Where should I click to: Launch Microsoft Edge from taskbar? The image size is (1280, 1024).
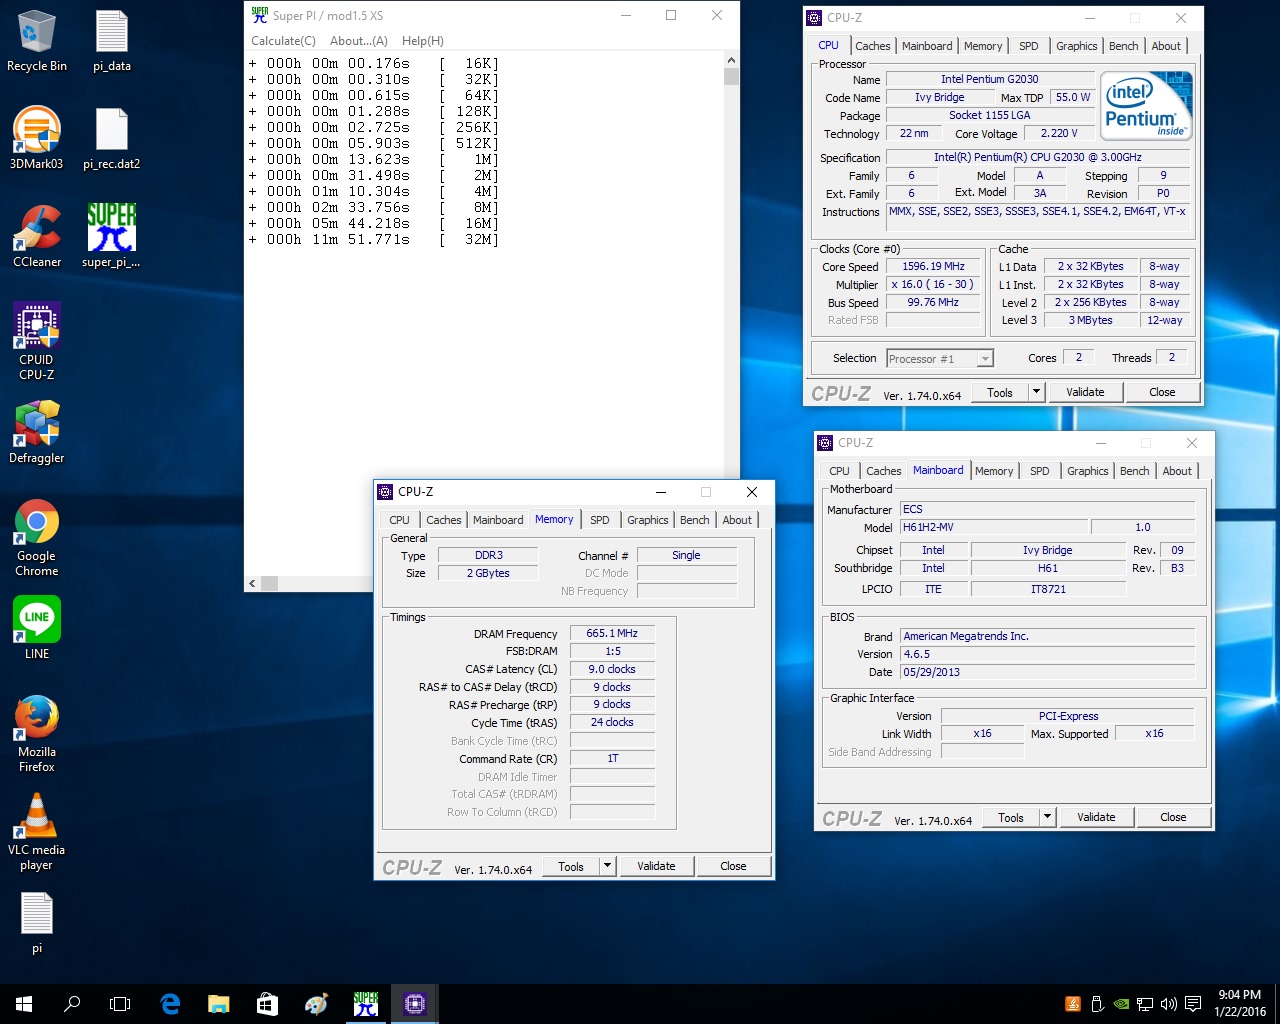click(x=170, y=1003)
